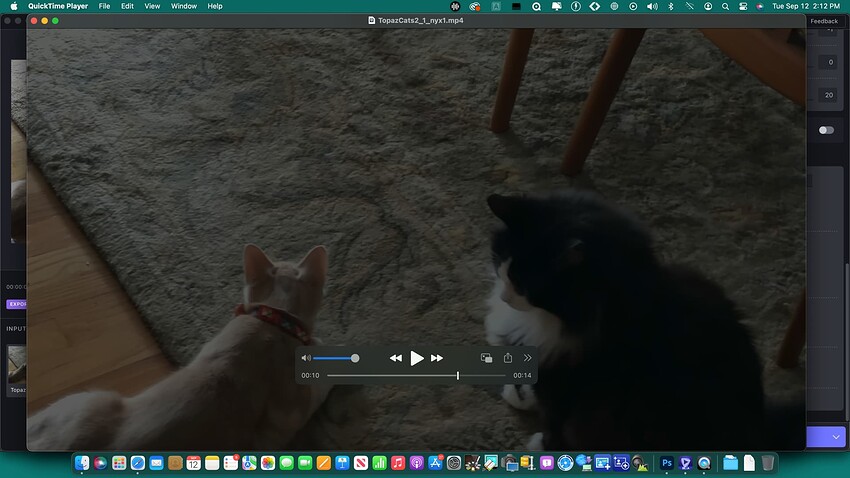850x478 pixels.
Task: Play the video in QuickTime
Action: pos(417,358)
